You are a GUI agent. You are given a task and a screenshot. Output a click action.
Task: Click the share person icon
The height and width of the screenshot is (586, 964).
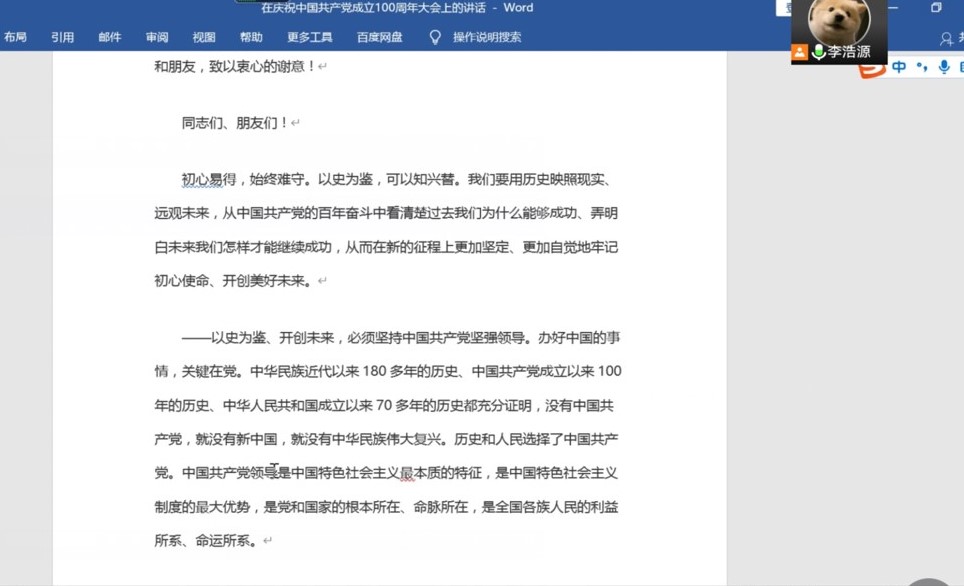point(947,38)
